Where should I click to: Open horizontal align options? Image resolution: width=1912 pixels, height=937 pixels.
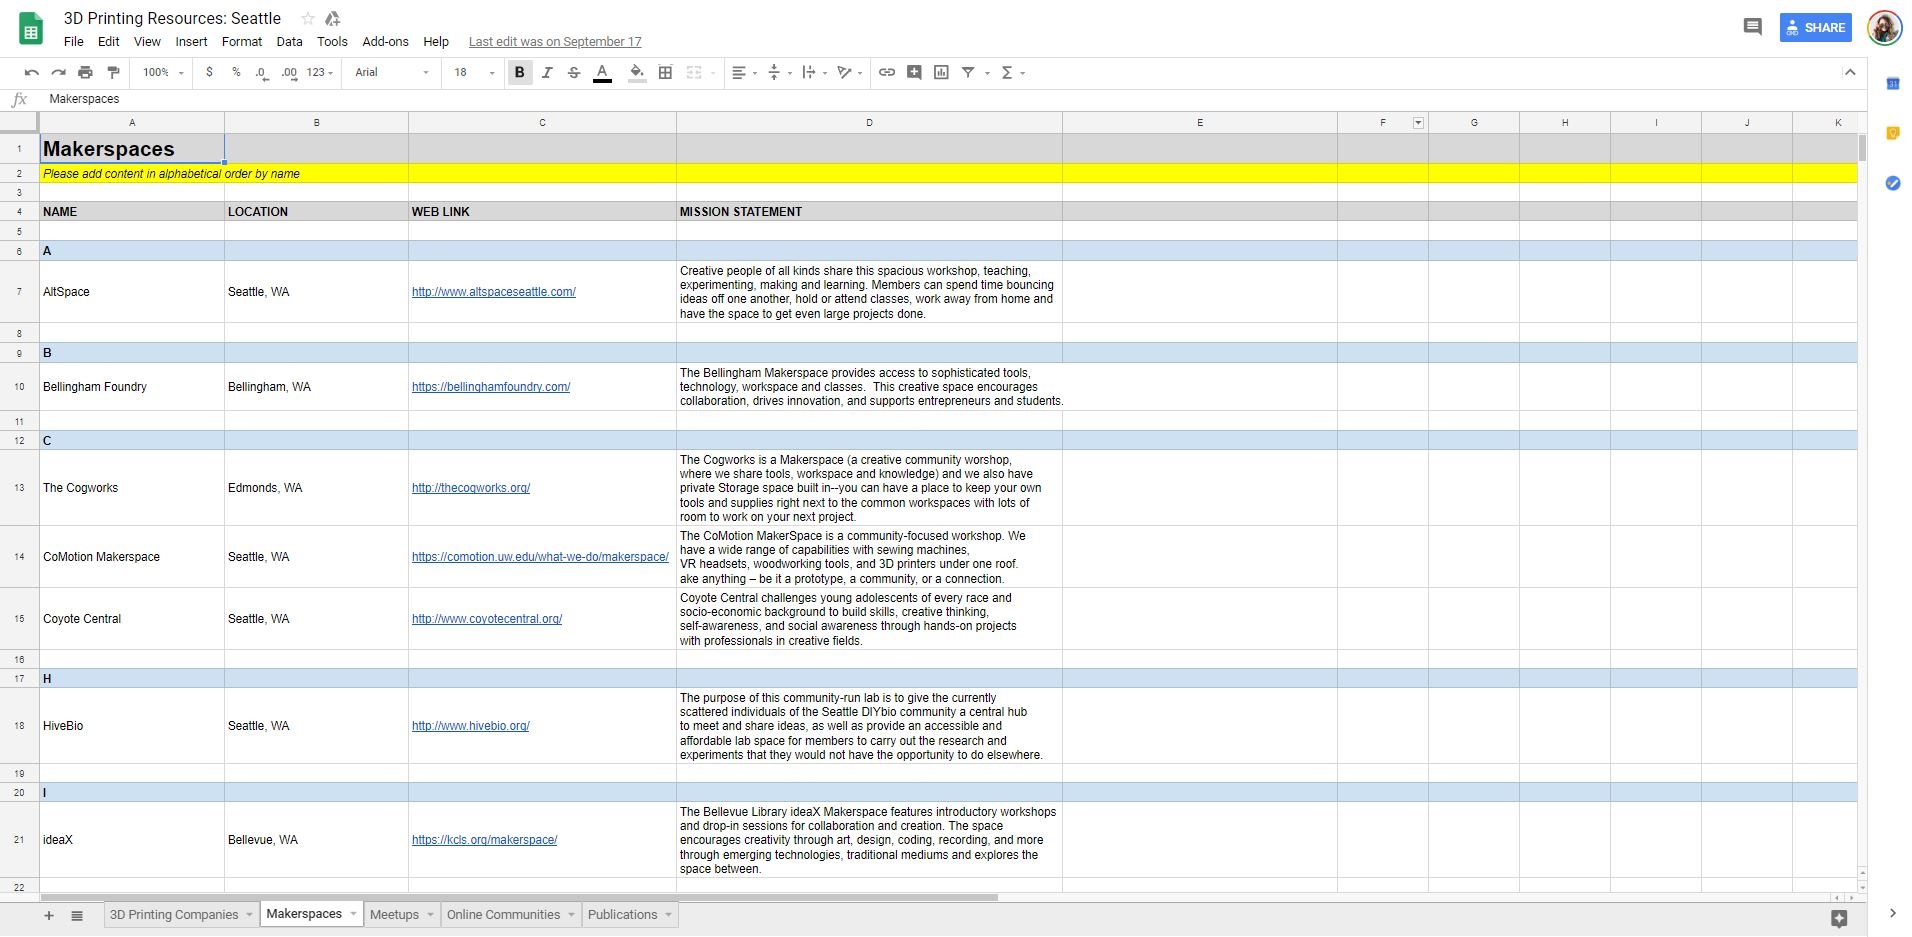744,72
